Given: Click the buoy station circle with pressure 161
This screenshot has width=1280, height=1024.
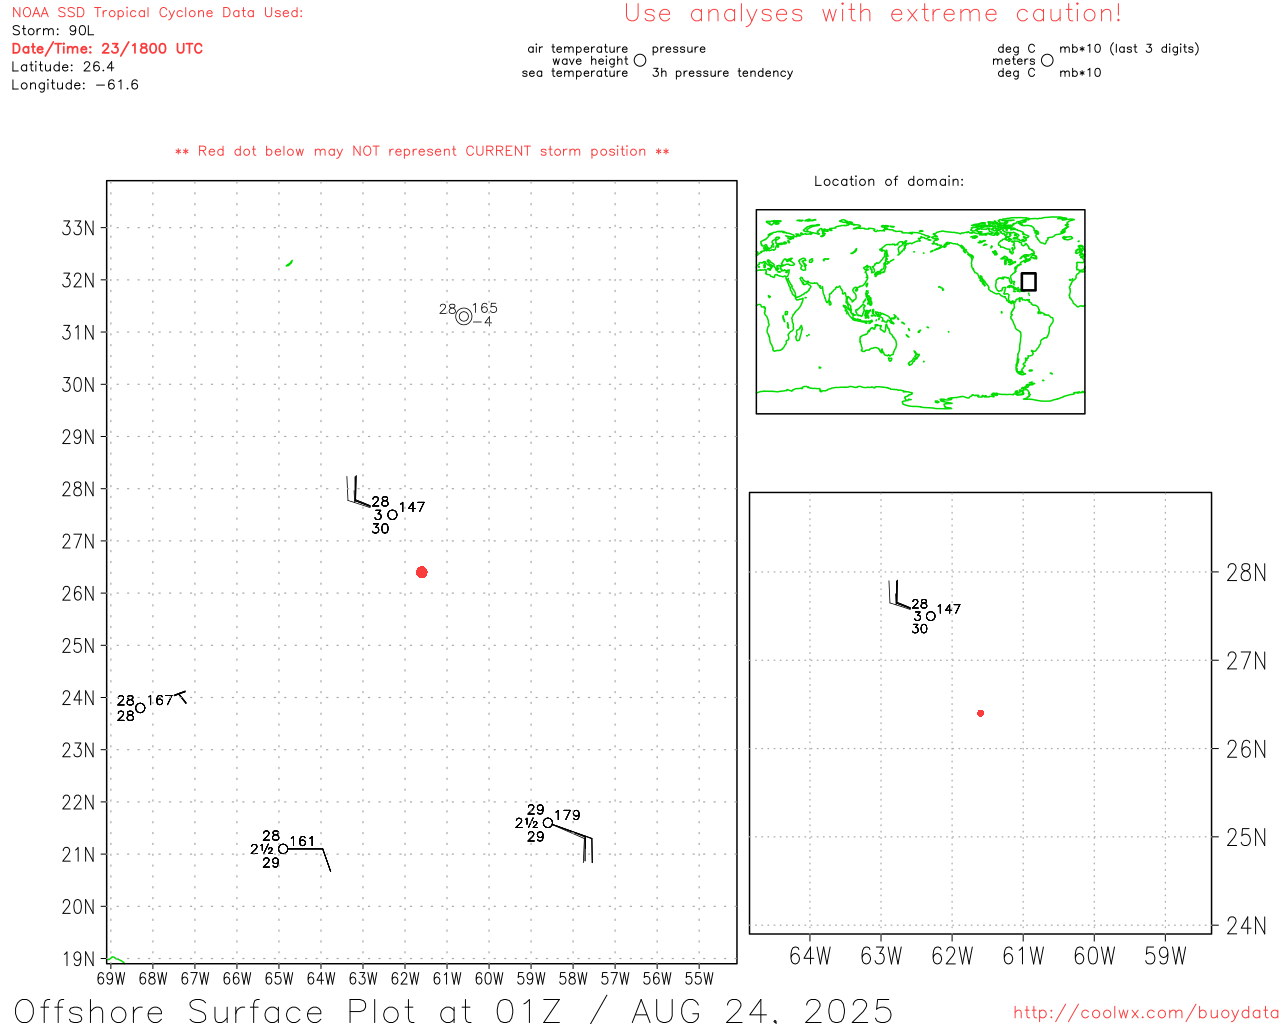Looking at the screenshot, I should pos(283,849).
